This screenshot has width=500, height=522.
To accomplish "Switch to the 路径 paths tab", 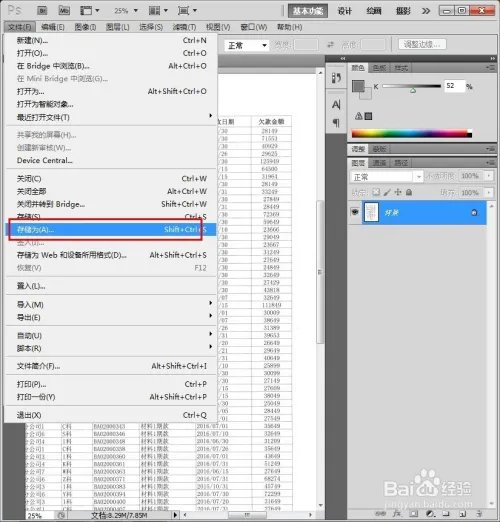I will coord(401,163).
